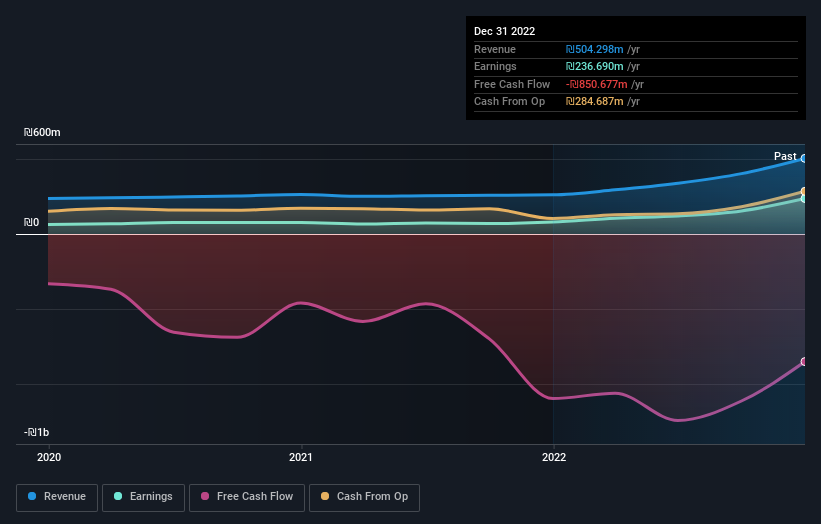Click the Cash From Op label in tooltip
Screen dimensions: 821x524
click(x=509, y=102)
